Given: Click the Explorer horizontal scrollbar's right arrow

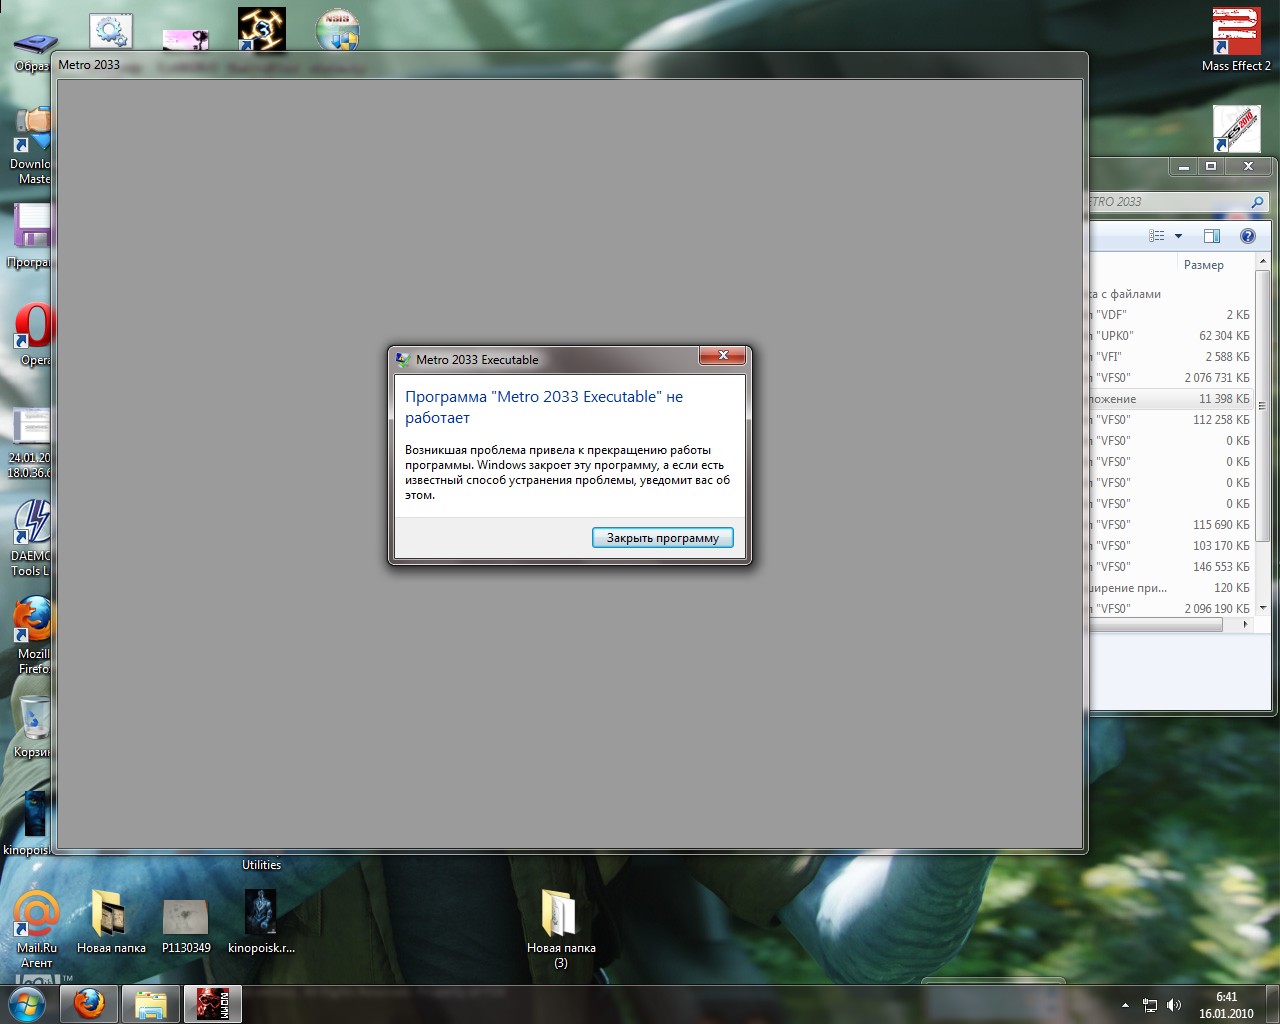Looking at the screenshot, I should (x=1245, y=625).
